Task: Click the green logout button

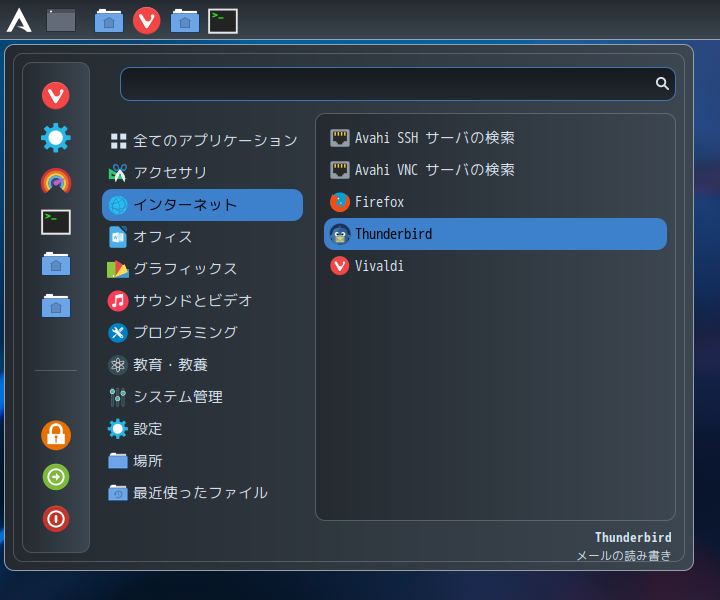Action: click(56, 477)
